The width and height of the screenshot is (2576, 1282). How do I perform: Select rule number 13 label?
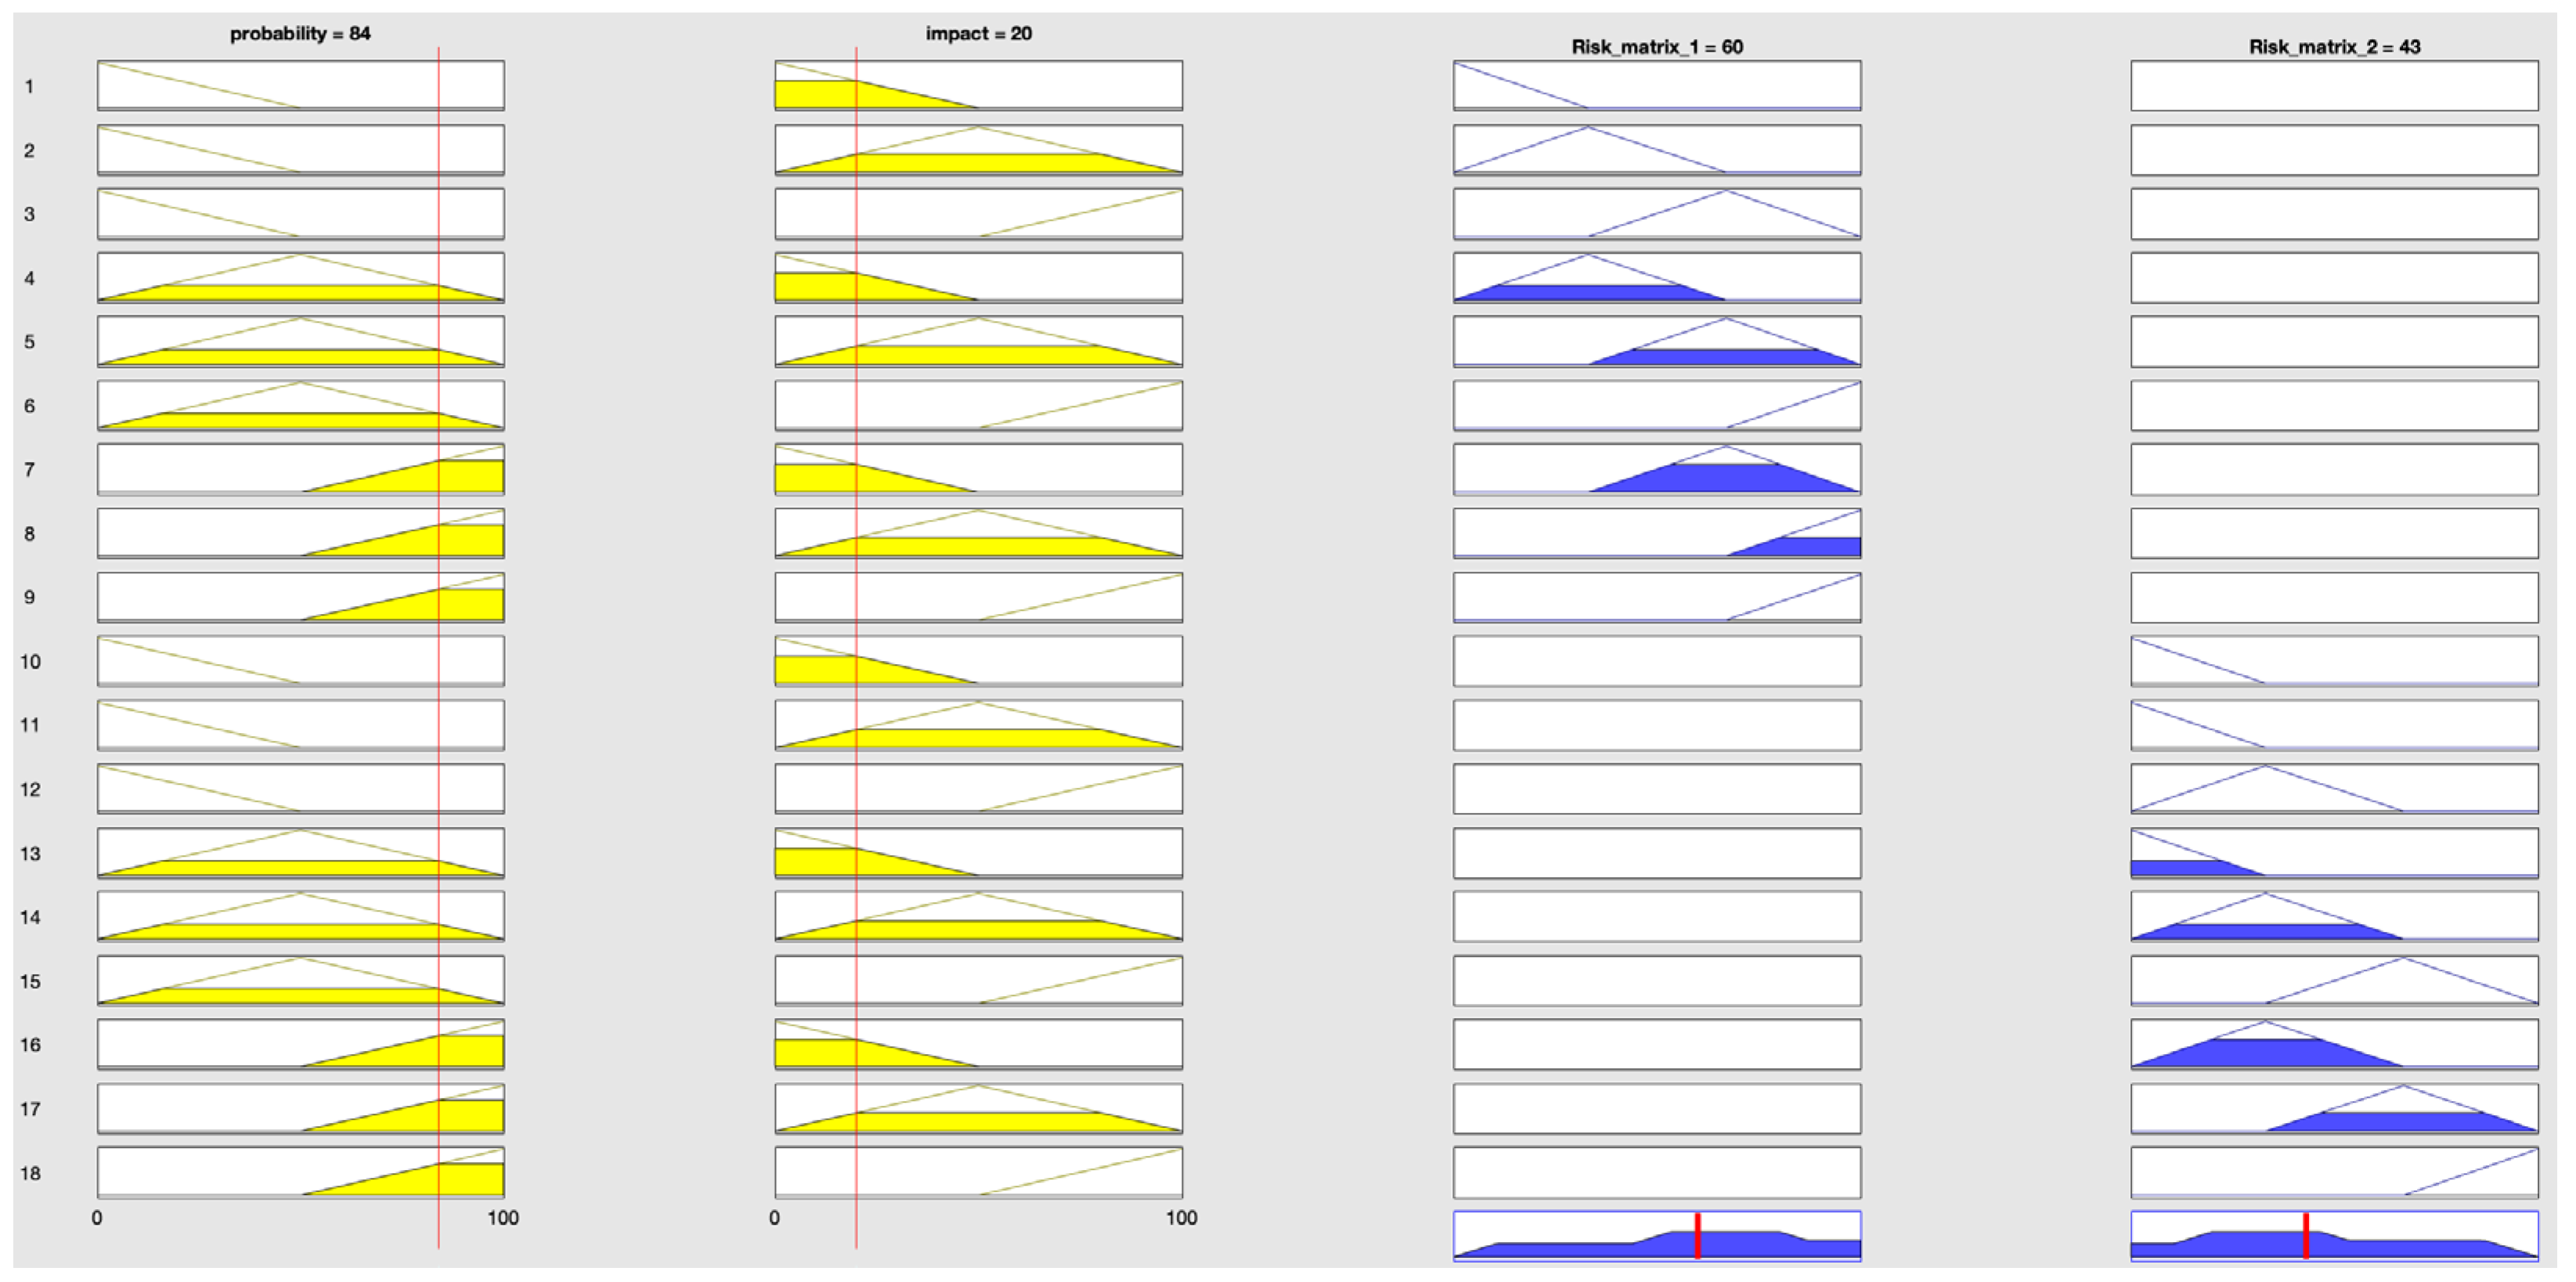[30, 854]
